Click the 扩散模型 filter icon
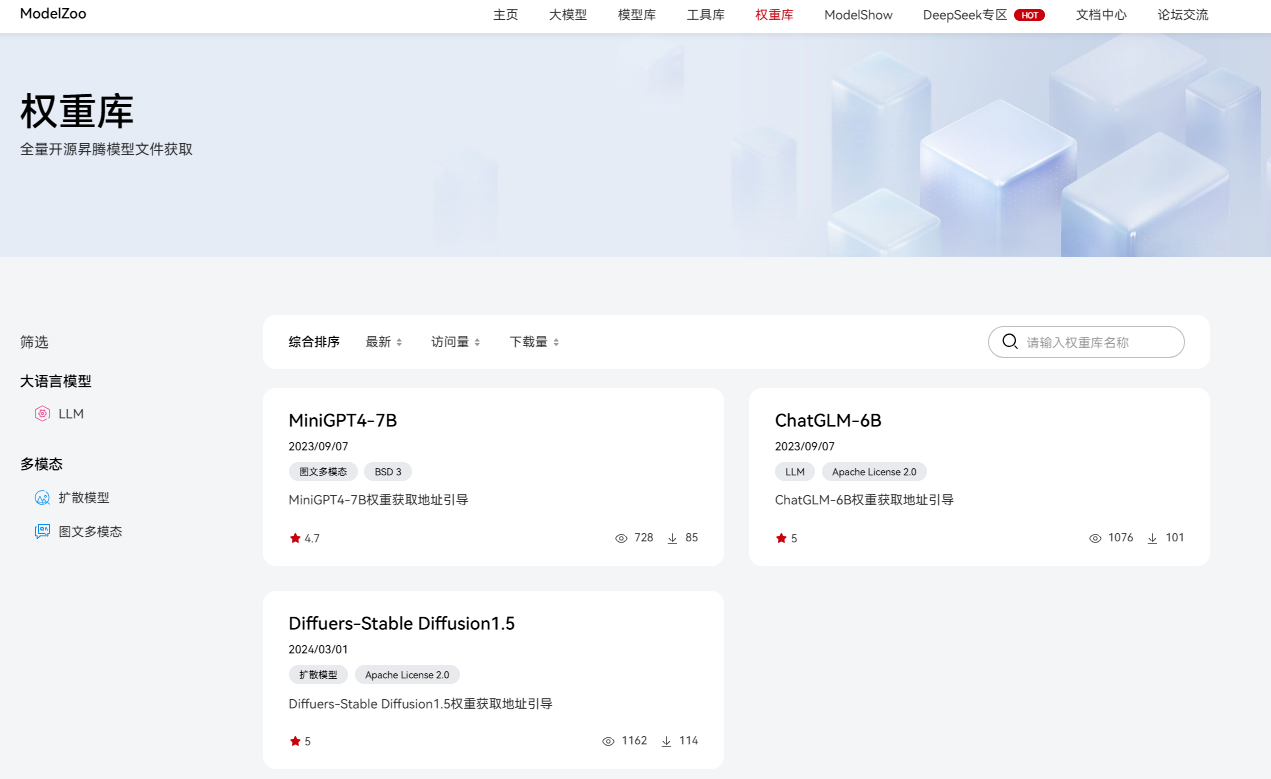This screenshot has width=1271, height=779. pyautogui.click(x=42, y=498)
